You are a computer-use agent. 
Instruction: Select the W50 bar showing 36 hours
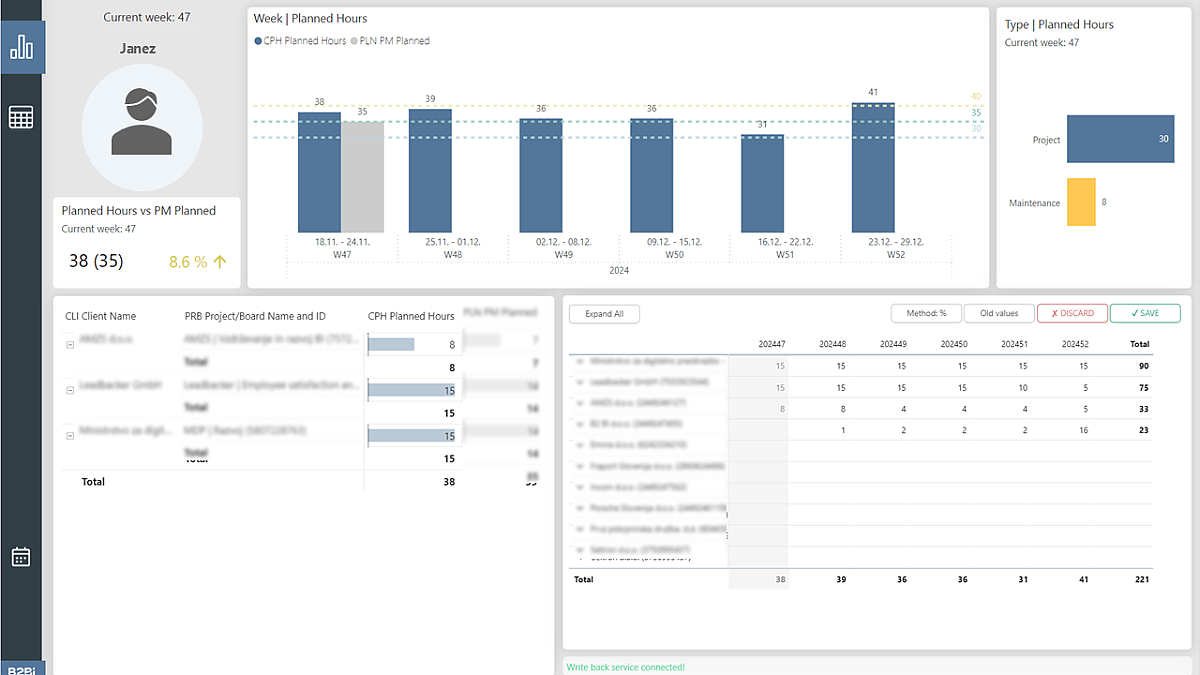tap(652, 175)
